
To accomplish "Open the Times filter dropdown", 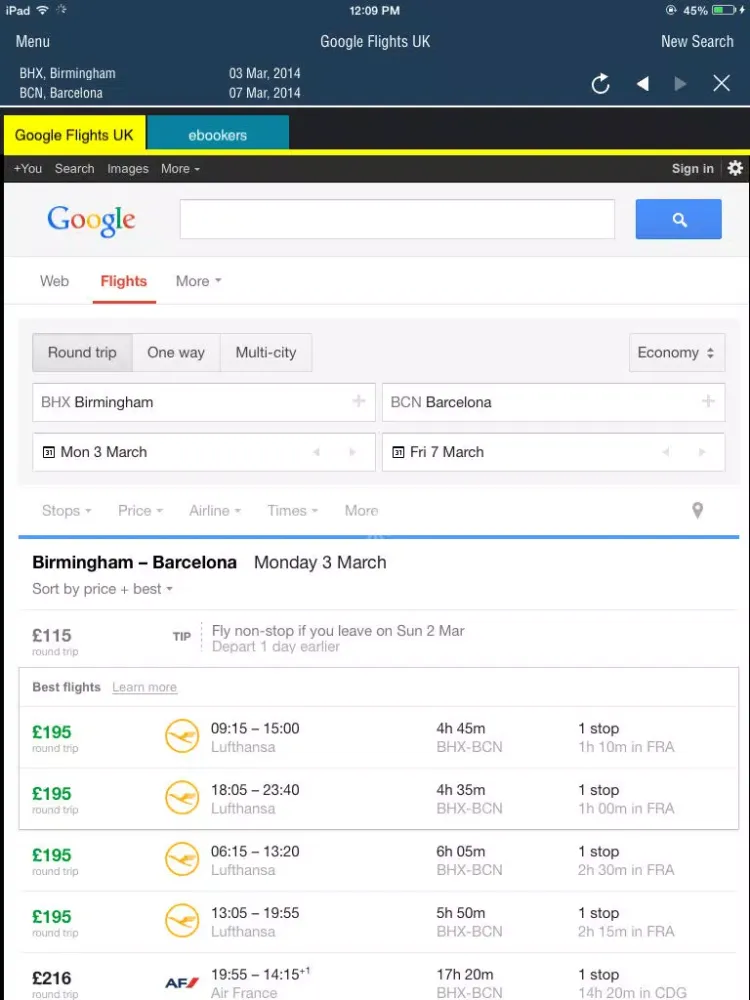I will (293, 510).
